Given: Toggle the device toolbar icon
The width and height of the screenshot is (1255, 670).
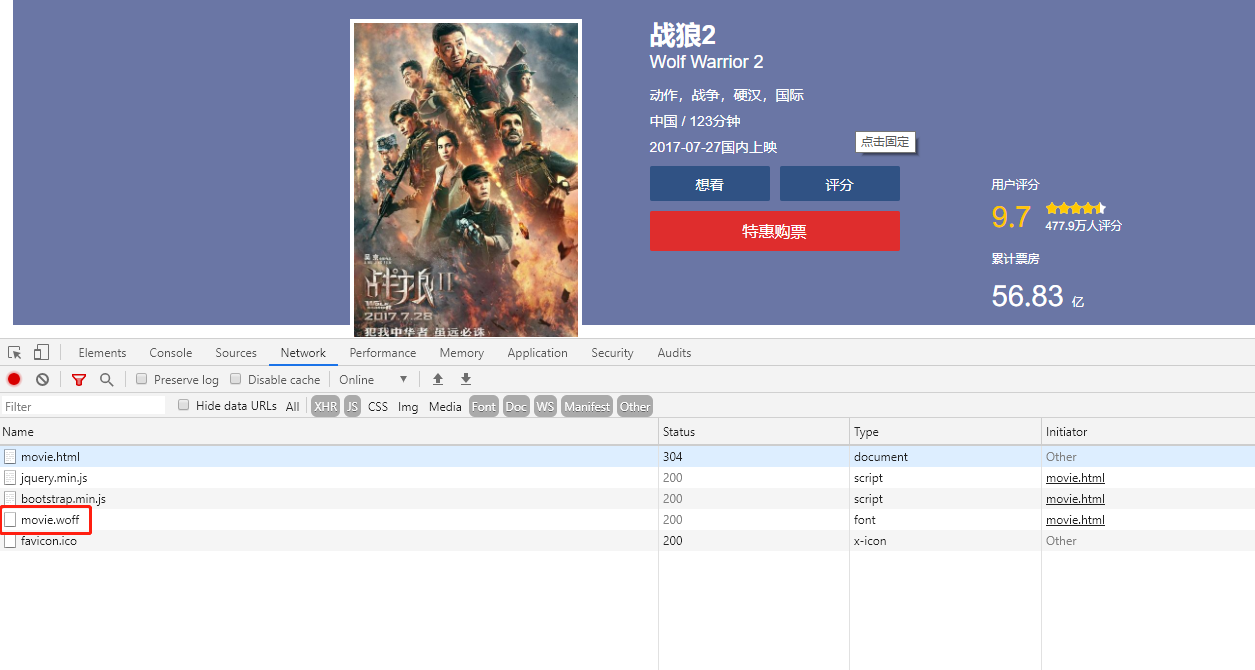Looking at the screenshot, I should [x=41, y=352].
